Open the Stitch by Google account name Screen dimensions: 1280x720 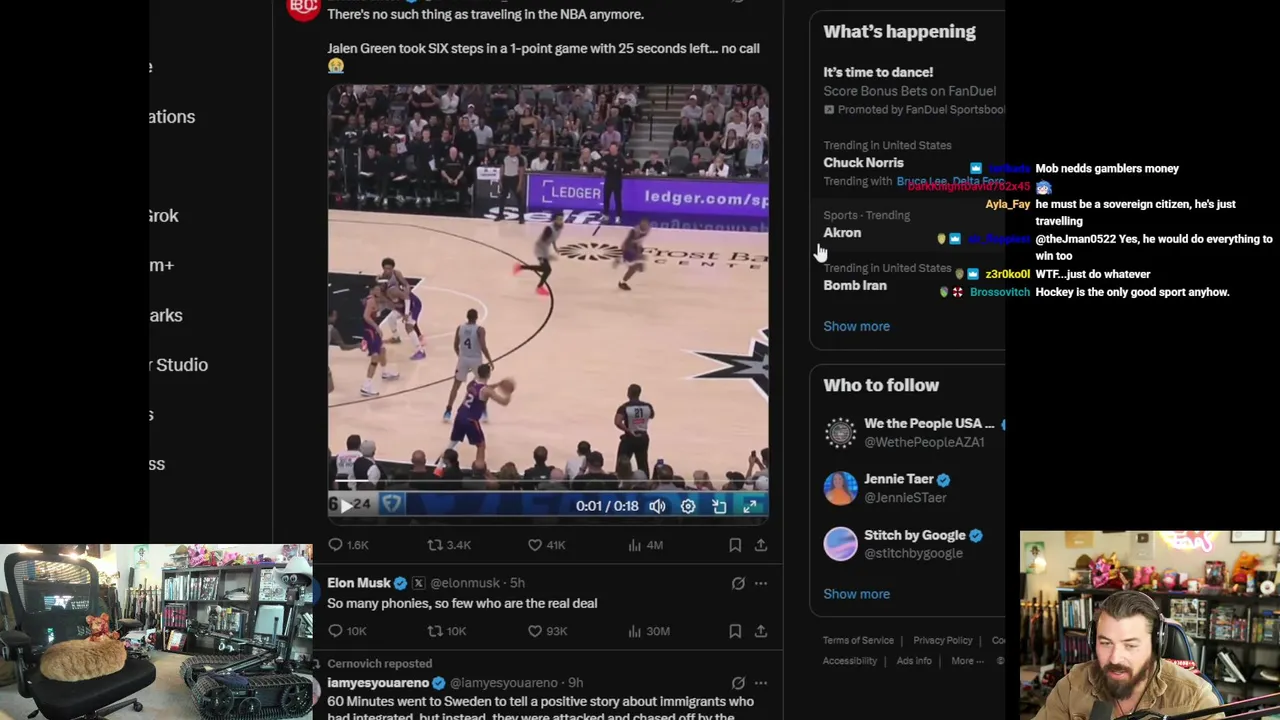915,535
